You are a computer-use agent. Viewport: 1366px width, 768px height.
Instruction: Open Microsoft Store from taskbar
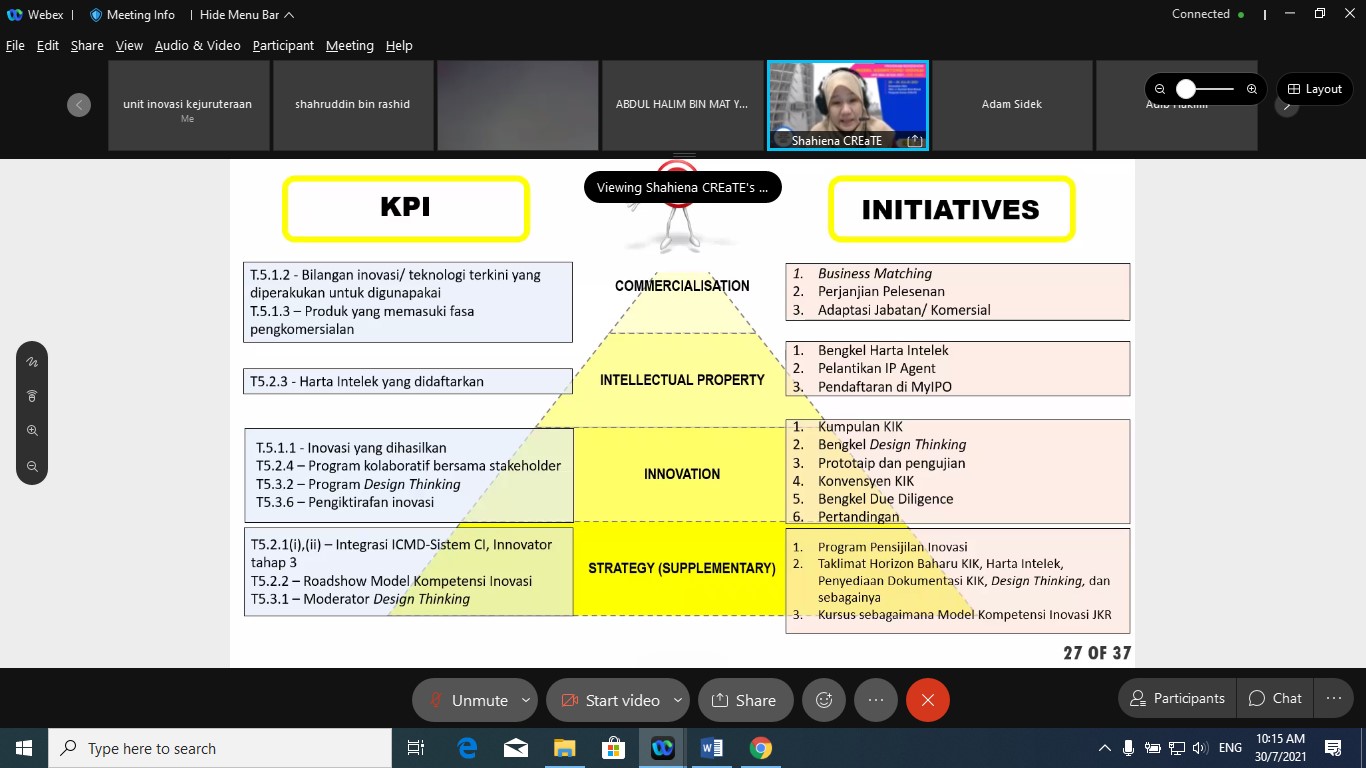pyautogui.click(x=613, y=748)
